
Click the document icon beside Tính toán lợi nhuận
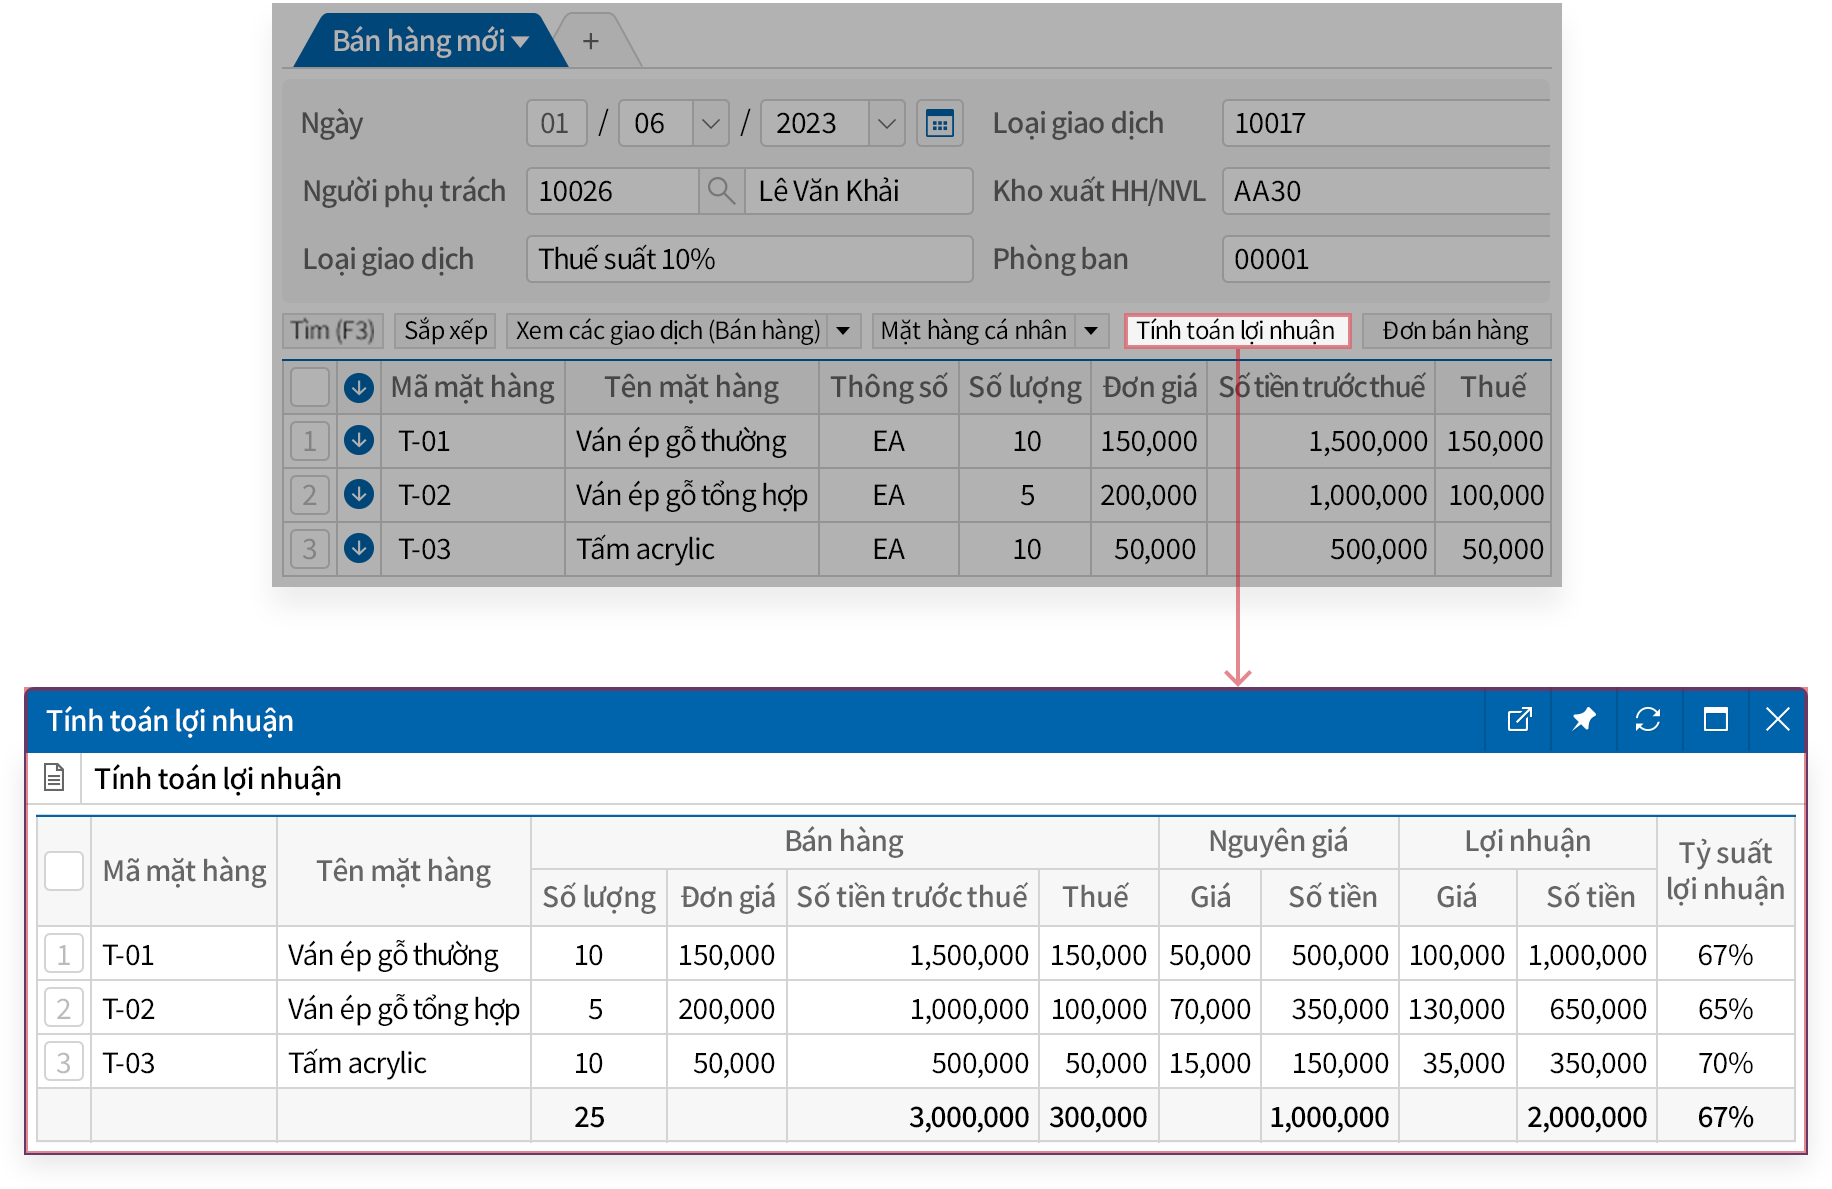click(x=54, y=778)
